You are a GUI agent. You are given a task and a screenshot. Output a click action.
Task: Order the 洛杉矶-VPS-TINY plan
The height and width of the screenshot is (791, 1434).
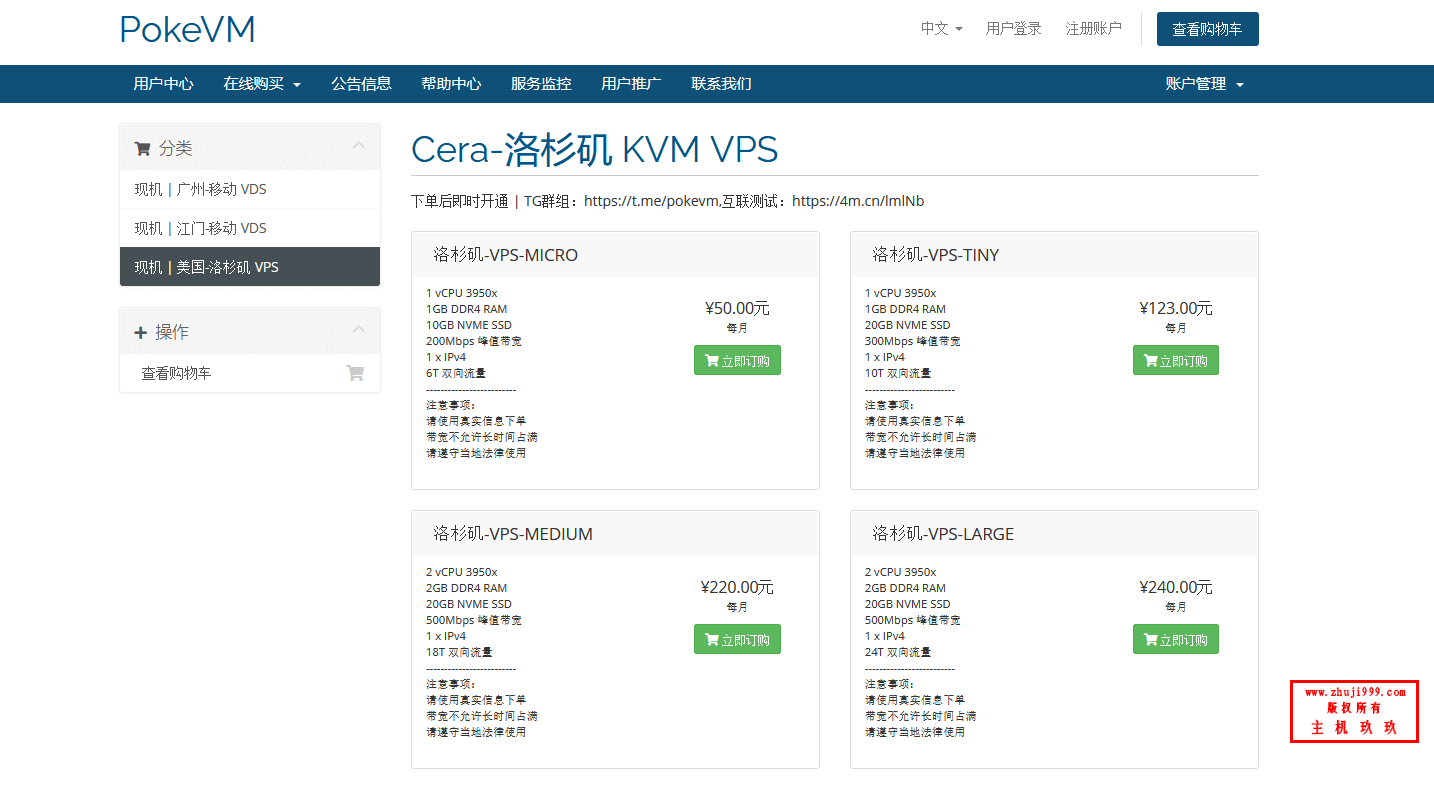1175,361
